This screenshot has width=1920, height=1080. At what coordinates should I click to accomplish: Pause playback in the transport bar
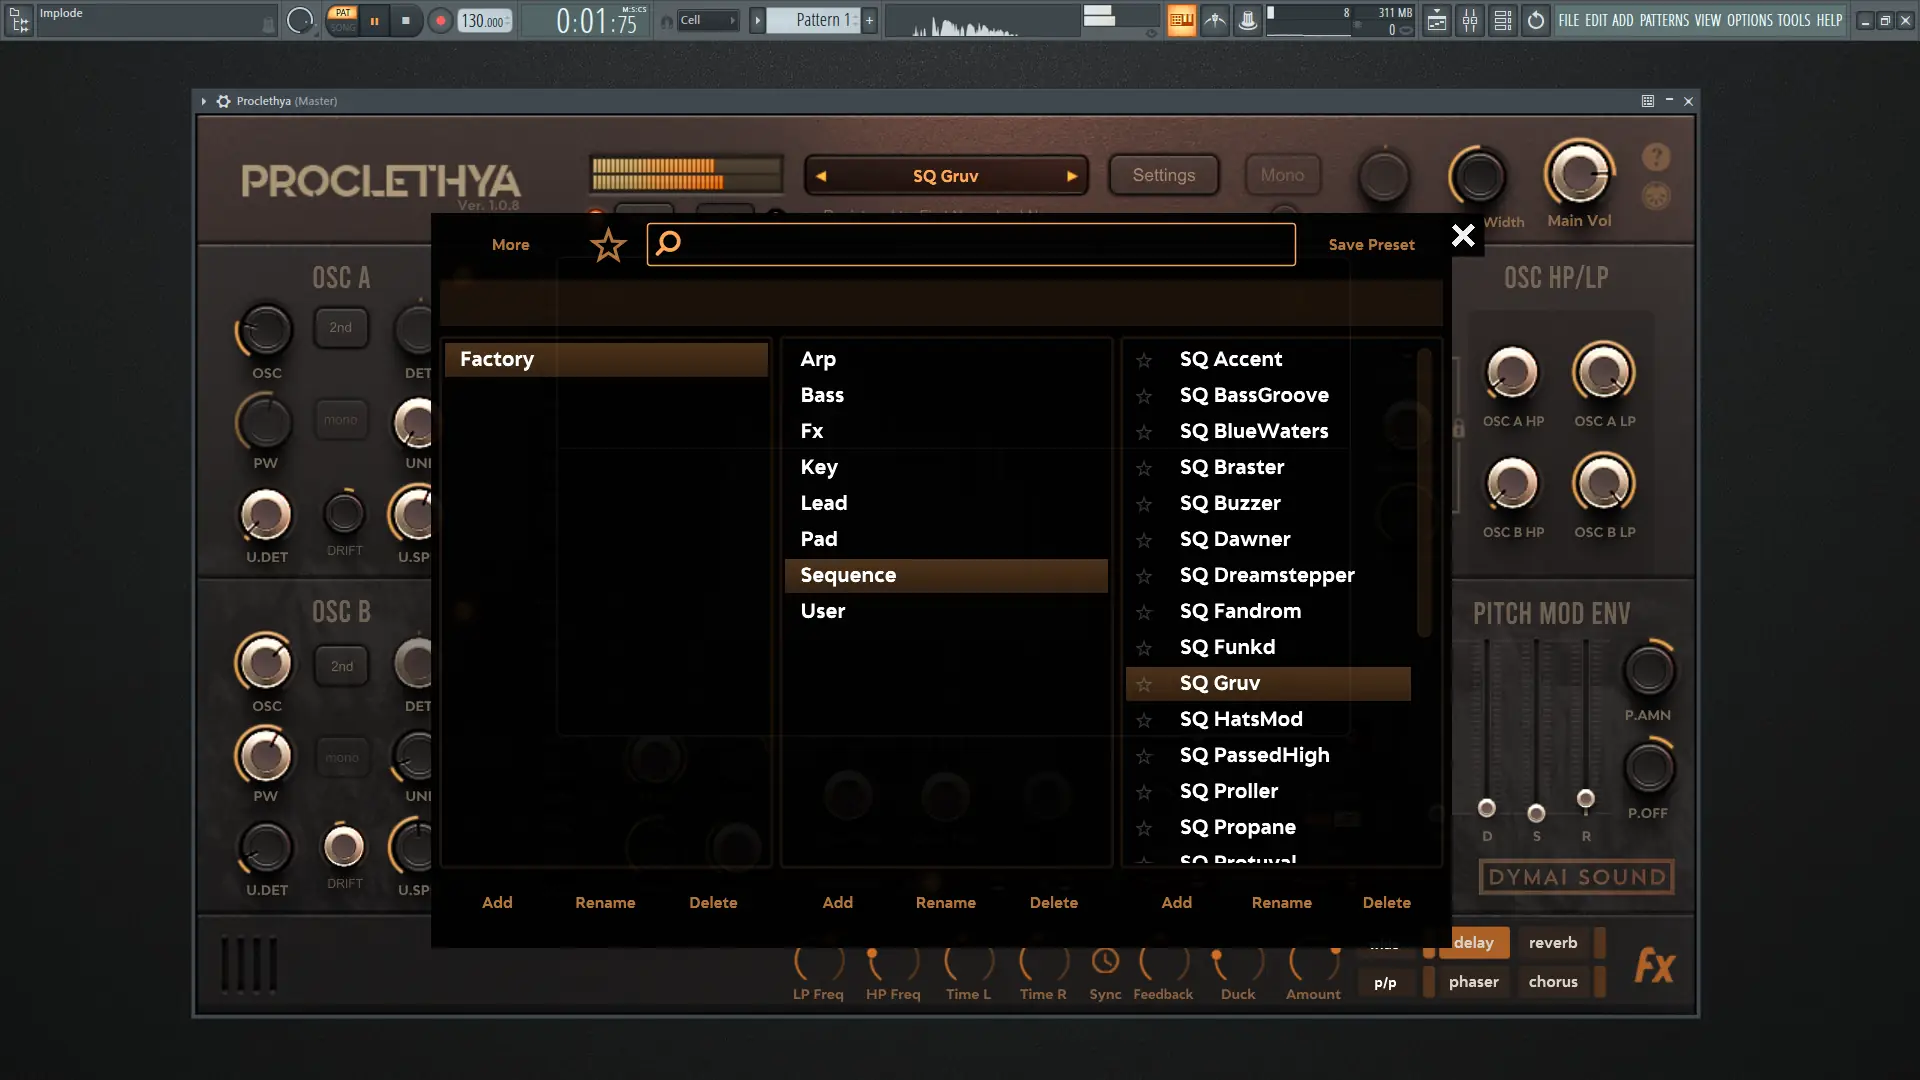click(374, 20)
